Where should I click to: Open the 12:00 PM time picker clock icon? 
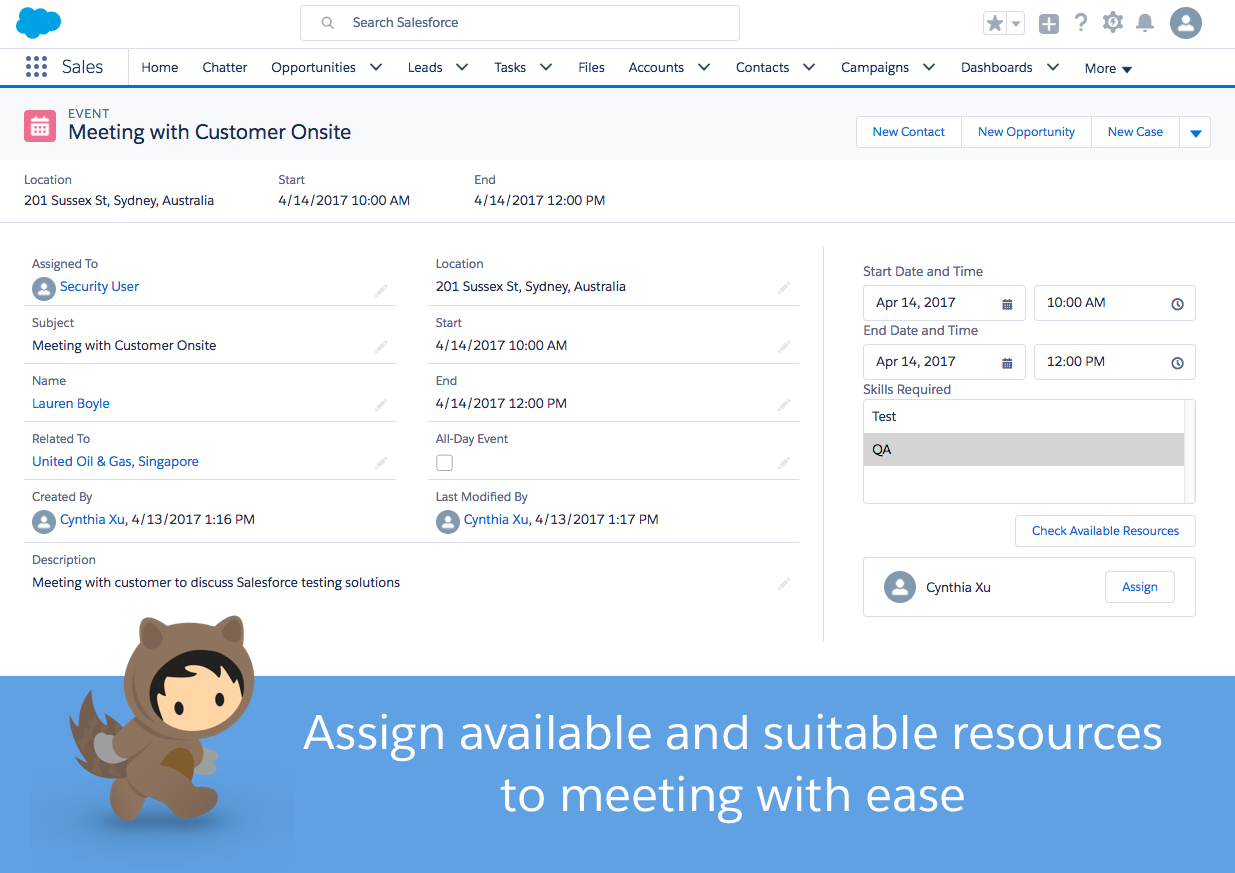click(1177, 363)
